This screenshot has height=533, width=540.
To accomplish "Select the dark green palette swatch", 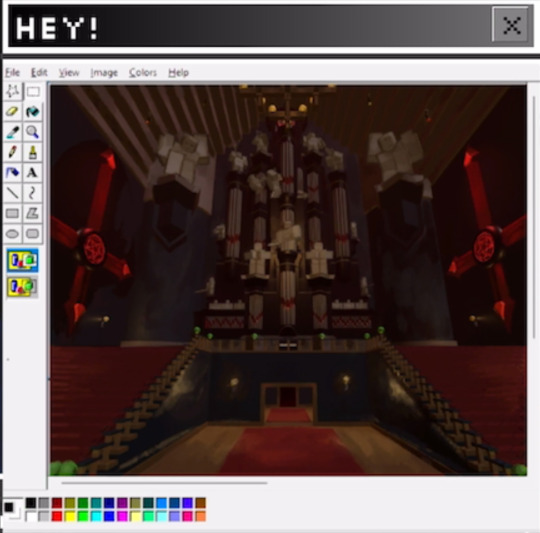I will (x=83, y=503).
